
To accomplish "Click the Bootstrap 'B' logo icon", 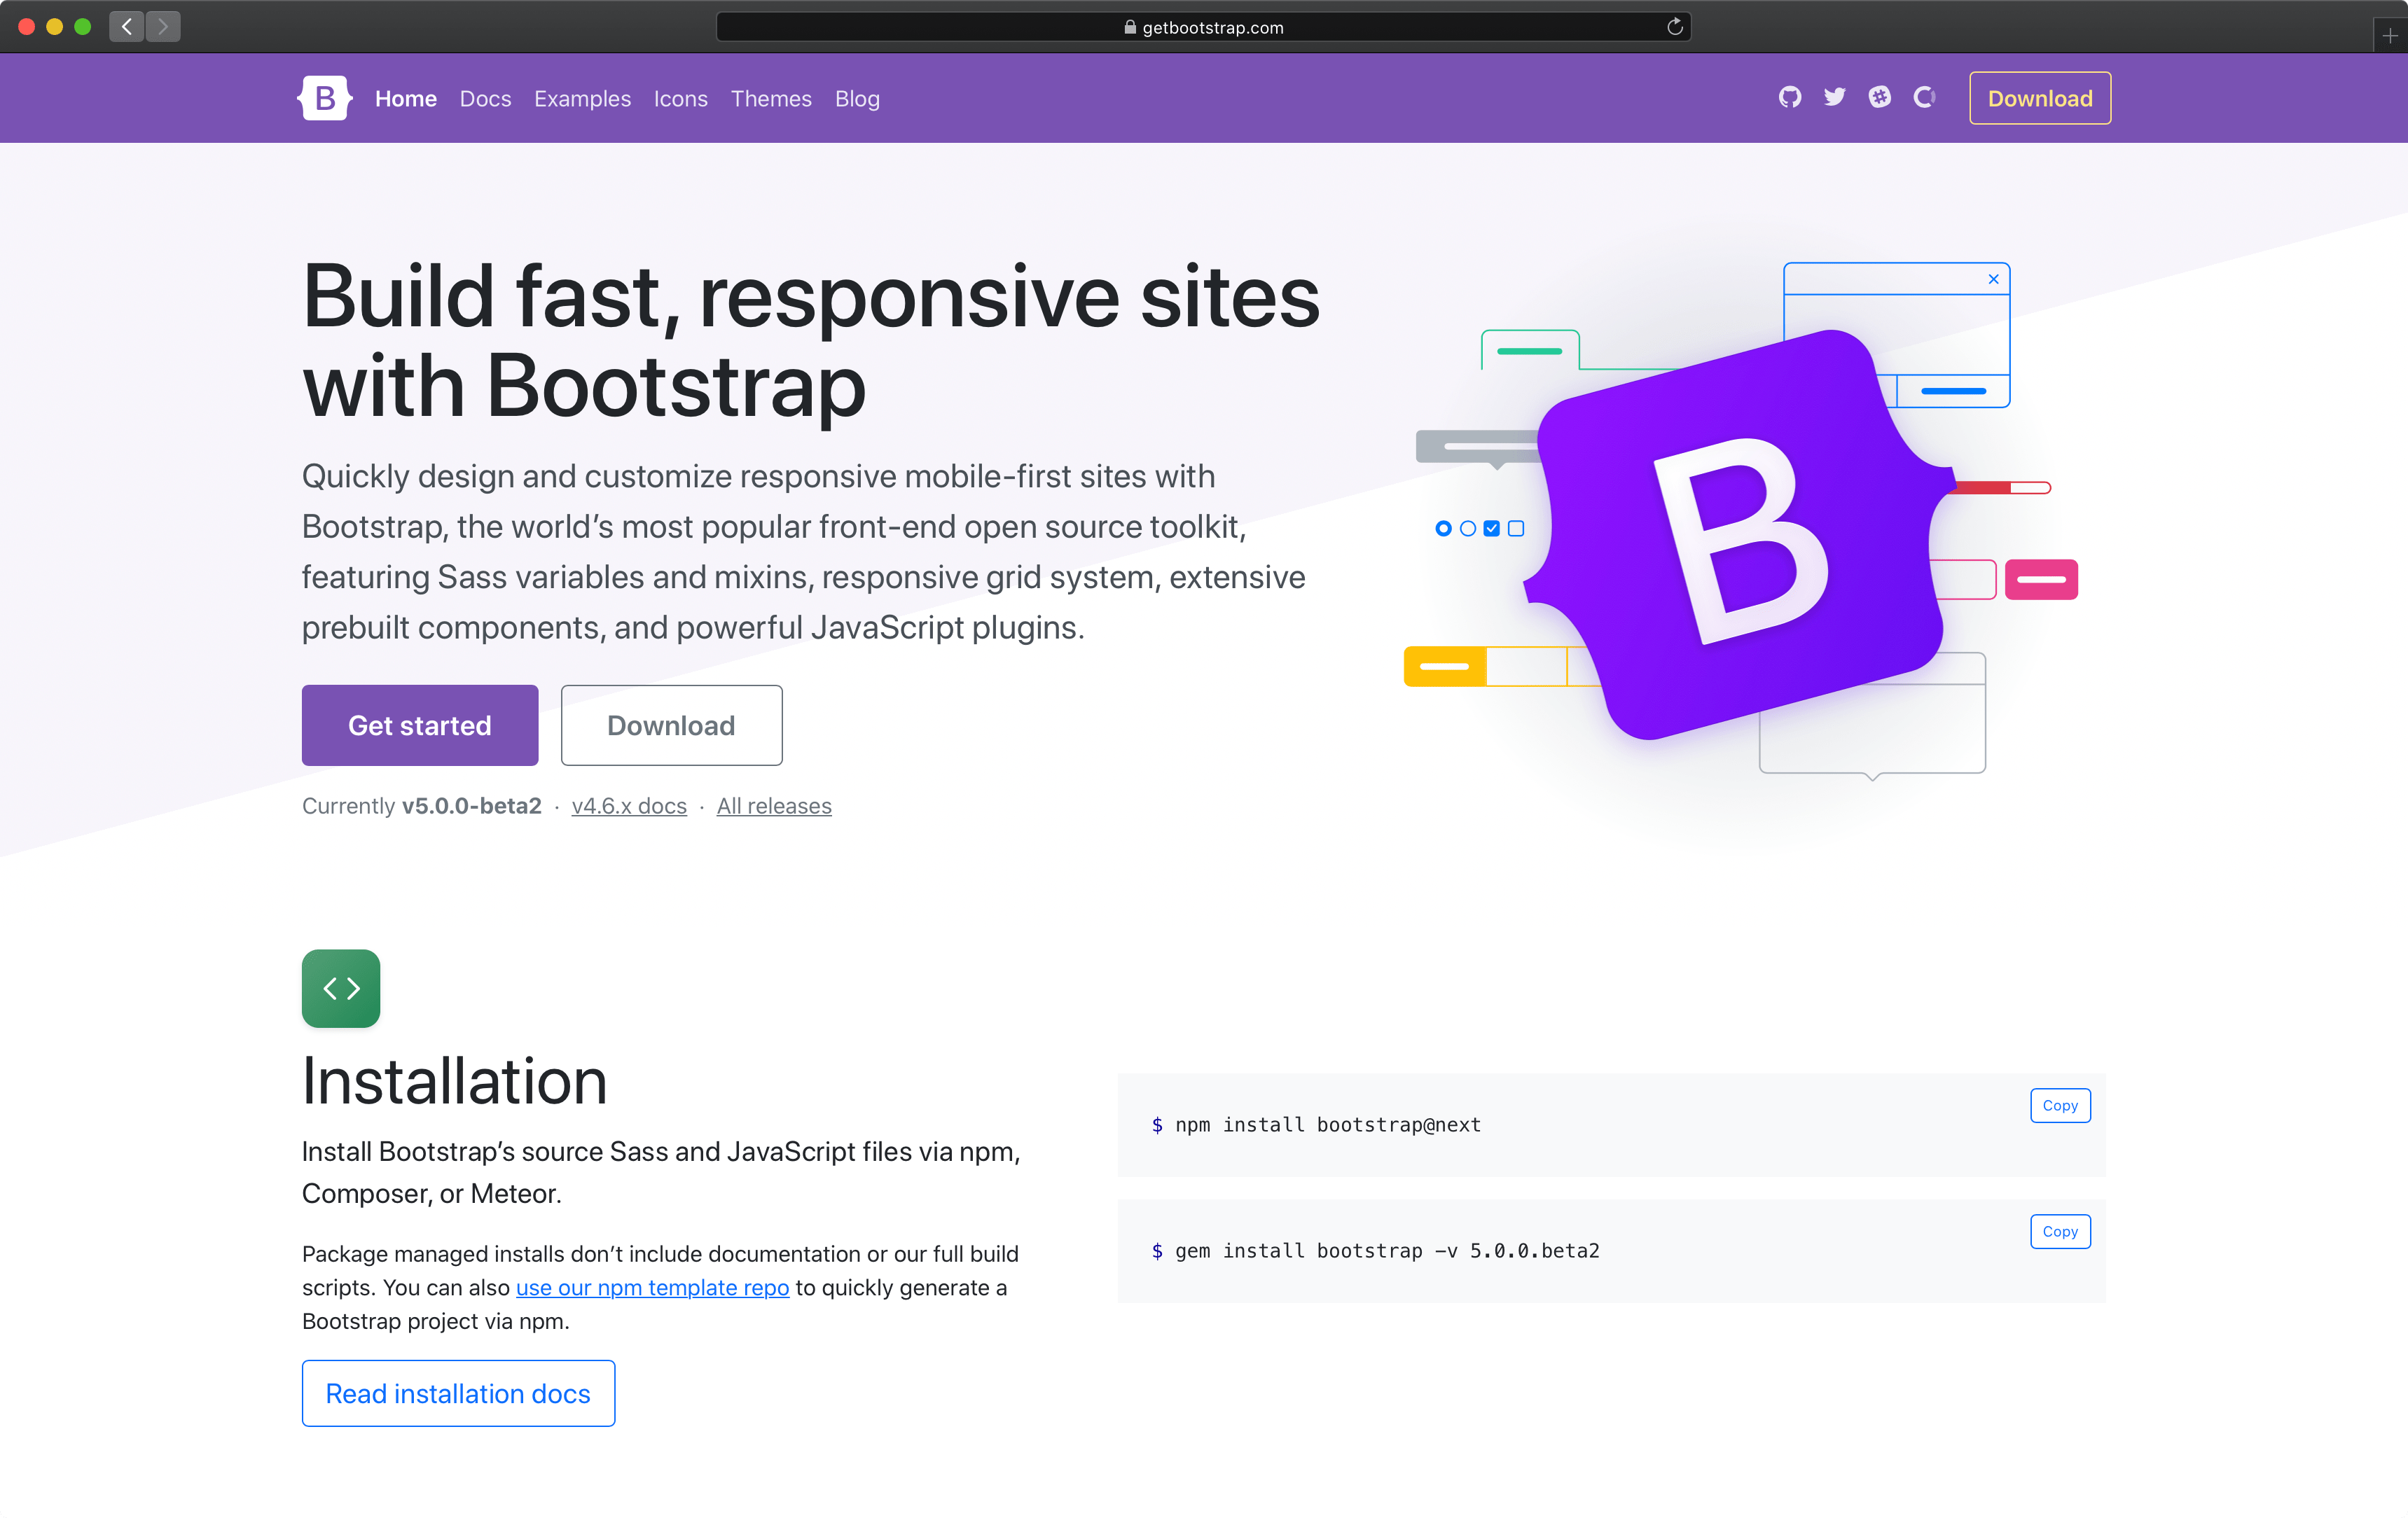I will tap(325, 98).
